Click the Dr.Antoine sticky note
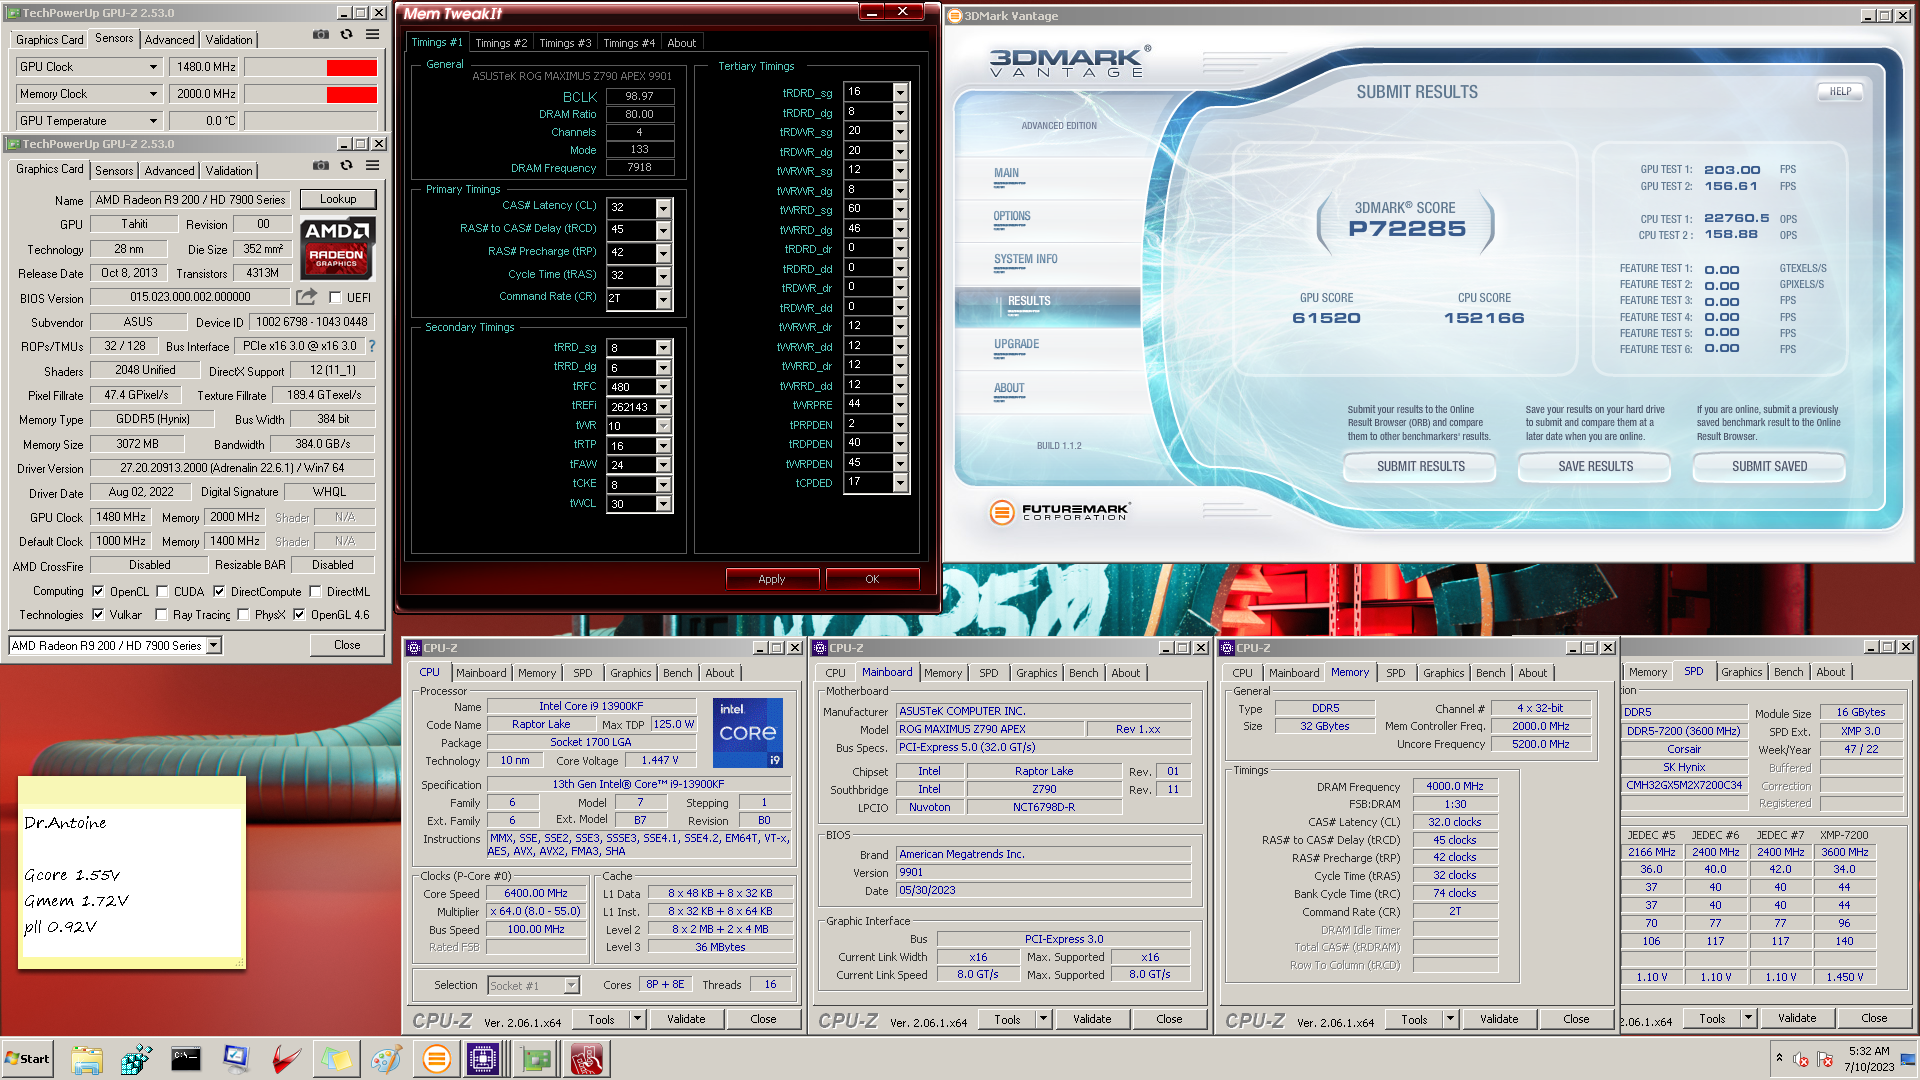Viewport: 1920px width, 1080px height. point(132,873)
